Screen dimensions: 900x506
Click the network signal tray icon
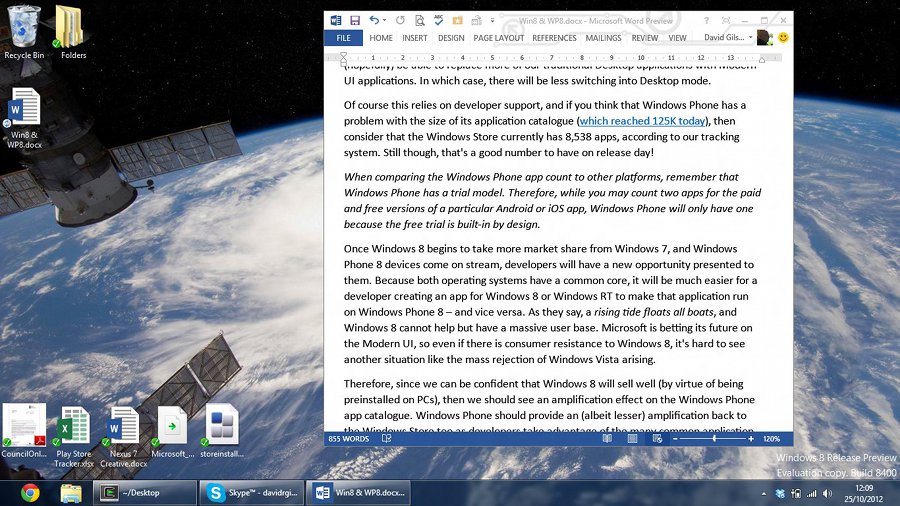(x=812, y=493)
